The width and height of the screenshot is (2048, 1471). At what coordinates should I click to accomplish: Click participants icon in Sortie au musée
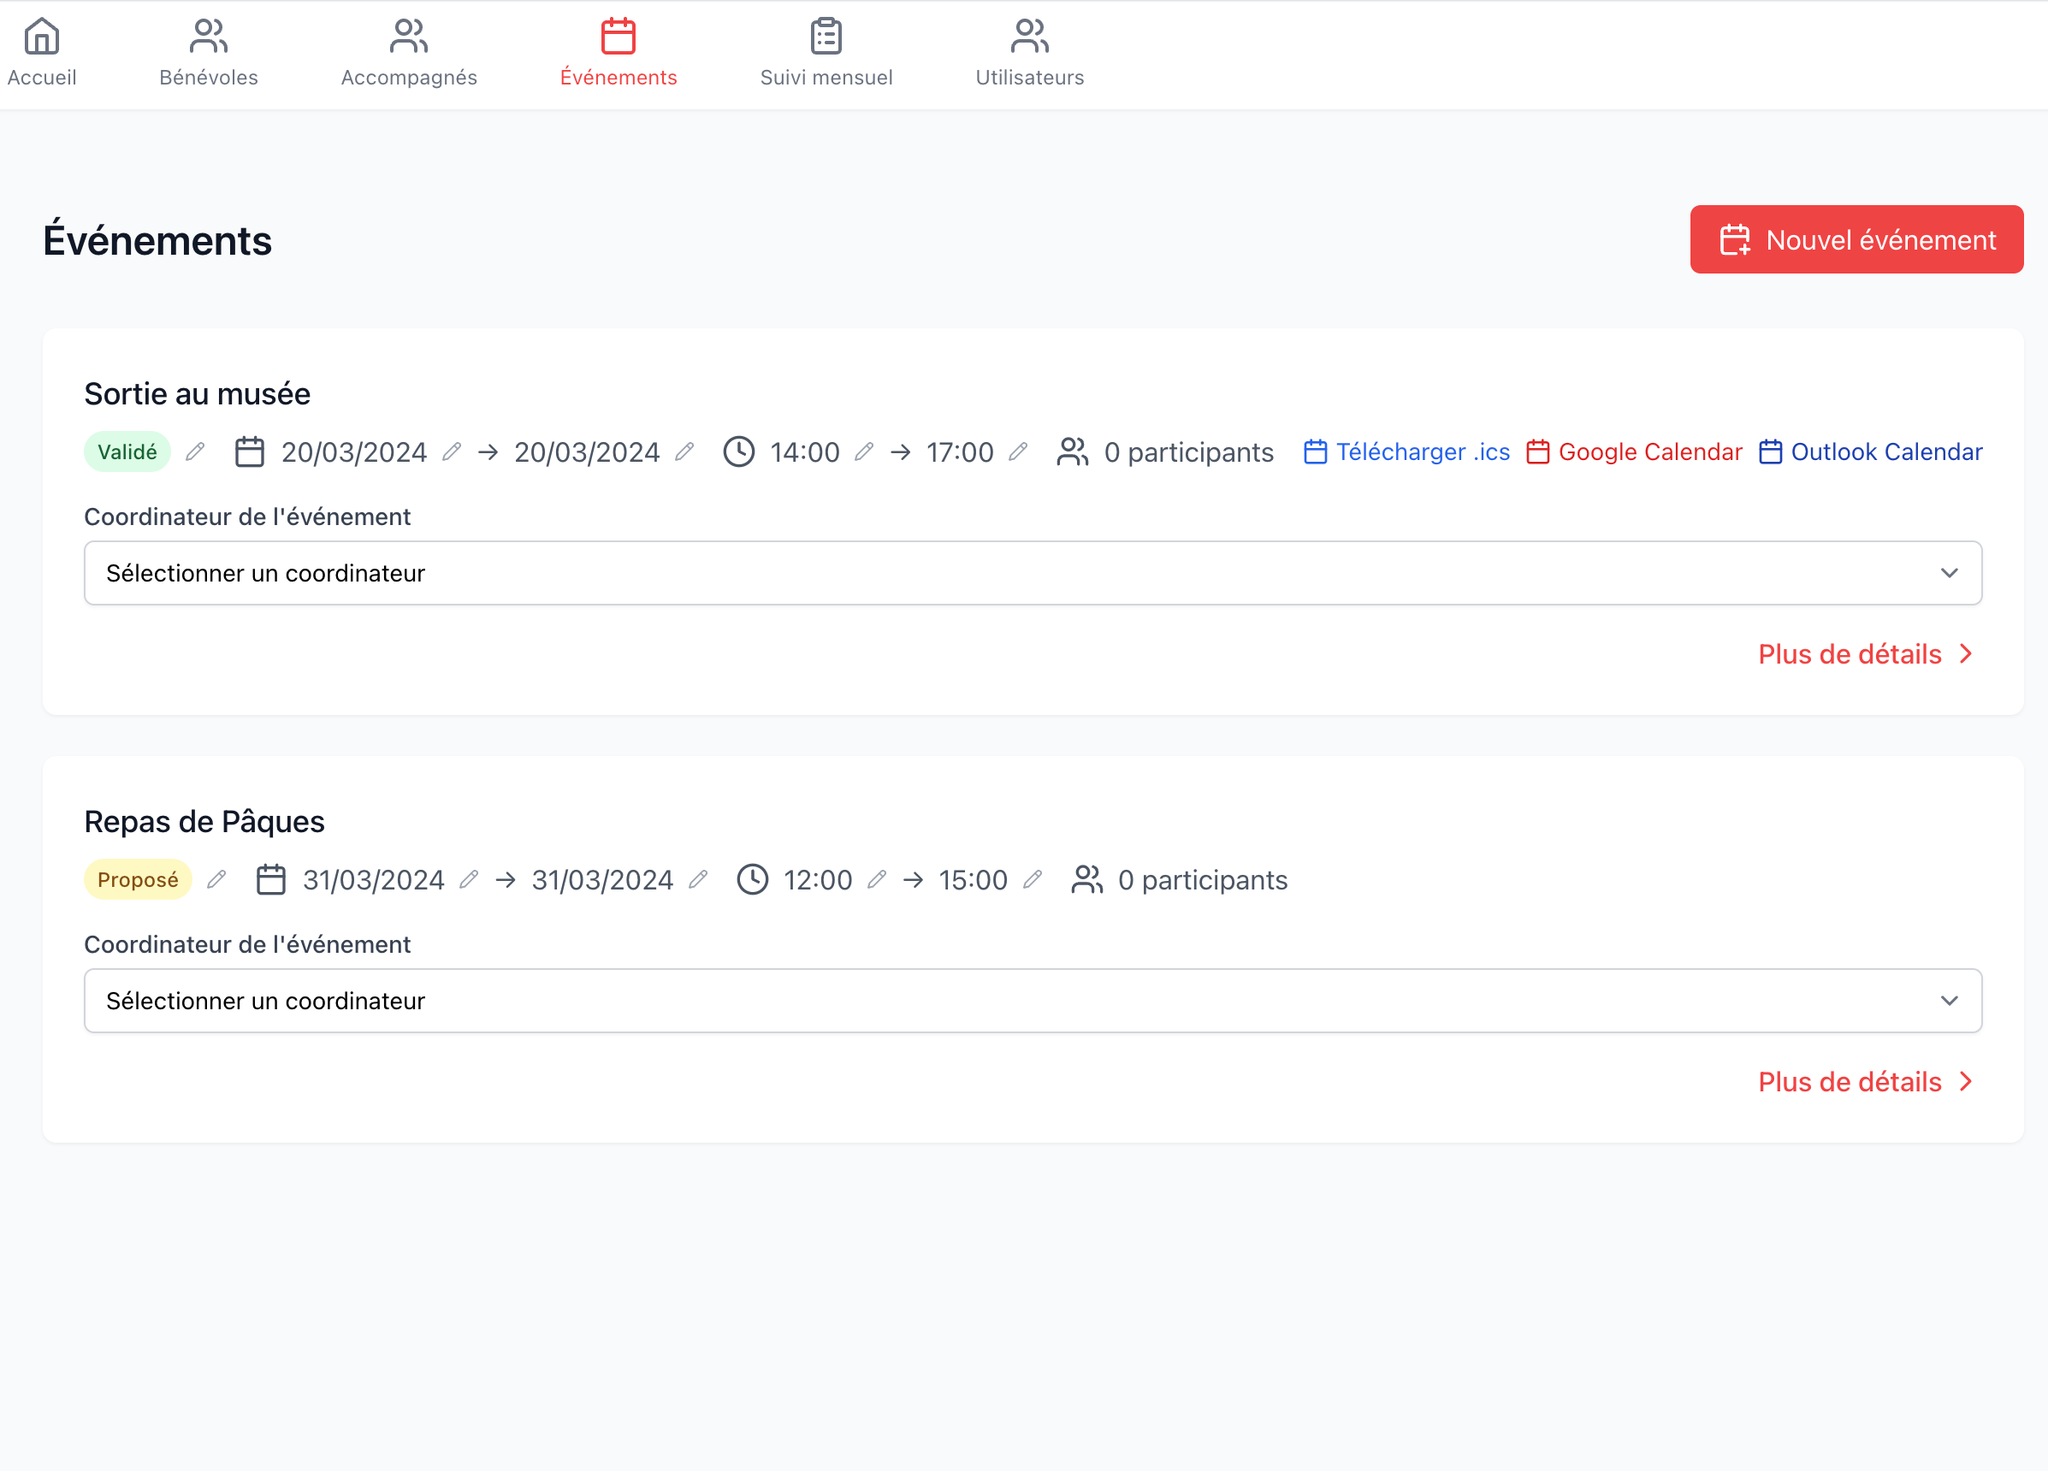1073,452
